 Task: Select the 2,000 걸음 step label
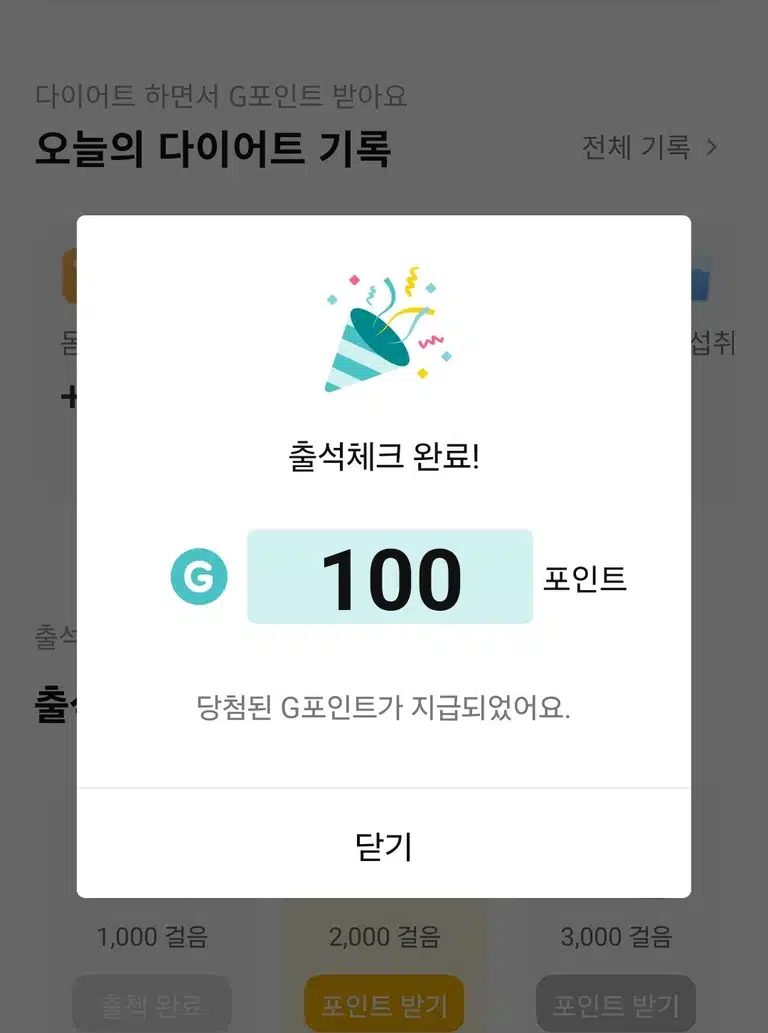[x=384, y=936]
